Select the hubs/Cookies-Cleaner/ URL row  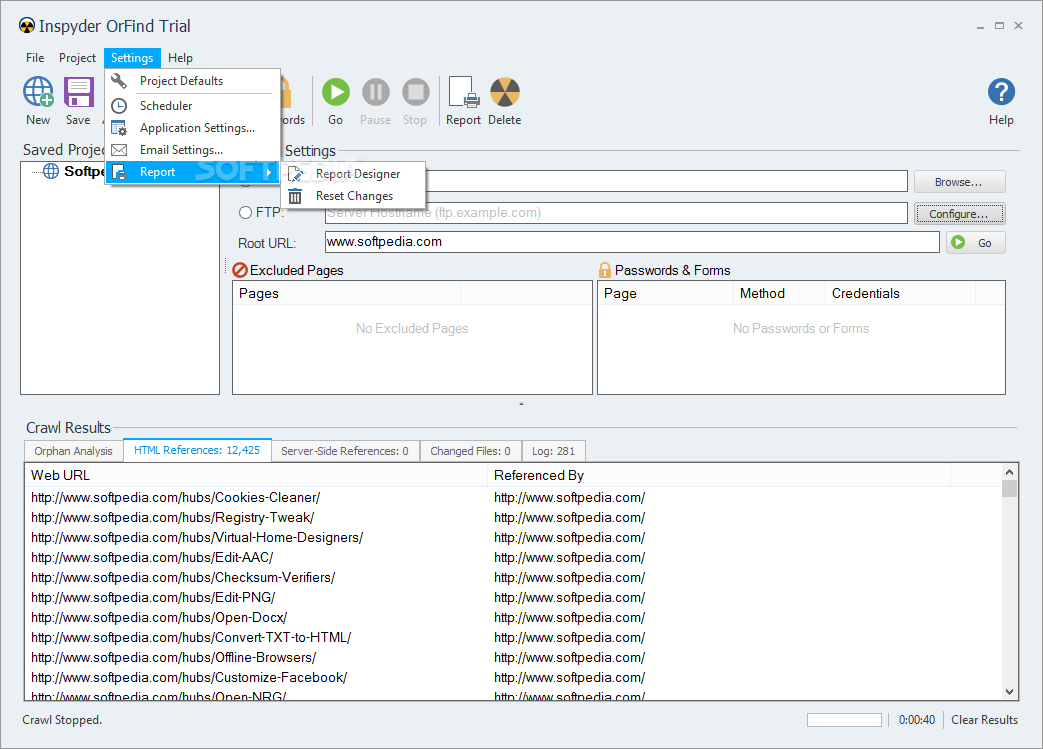tap(513, 498)
